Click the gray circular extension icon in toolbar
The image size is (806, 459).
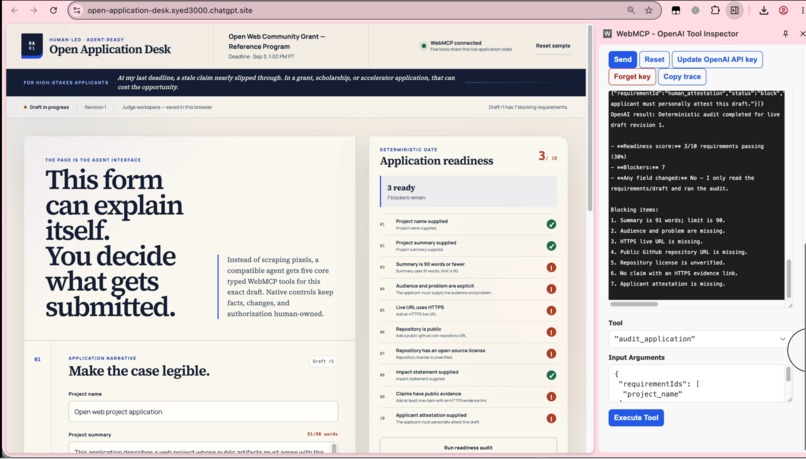coord(695,10)
